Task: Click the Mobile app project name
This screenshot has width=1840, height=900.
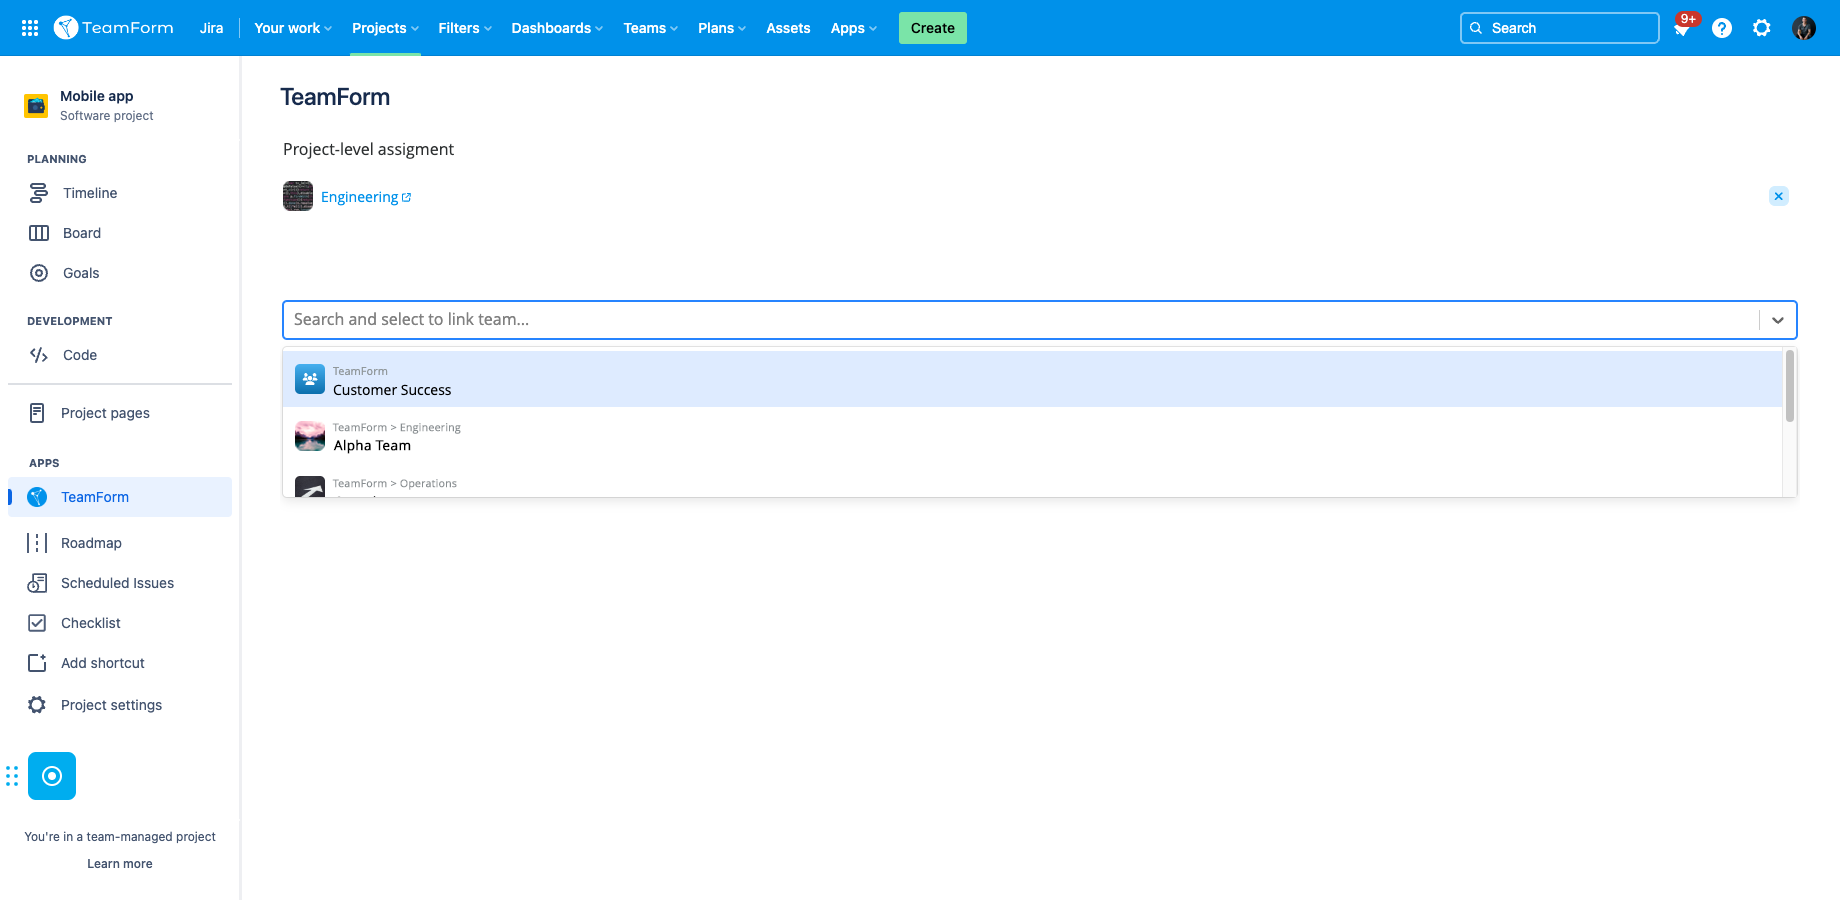Action: (96, 96)
